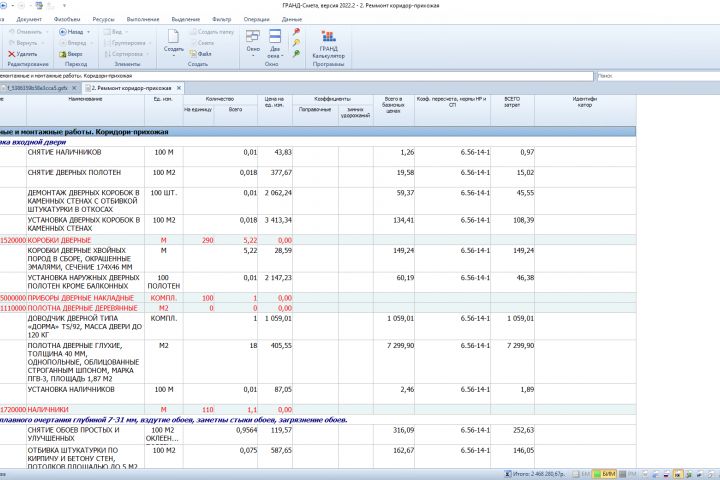This screenshot has height=480, width=720.
Task: Click the Создать blank page icon
Action: [x=174, y=36]
